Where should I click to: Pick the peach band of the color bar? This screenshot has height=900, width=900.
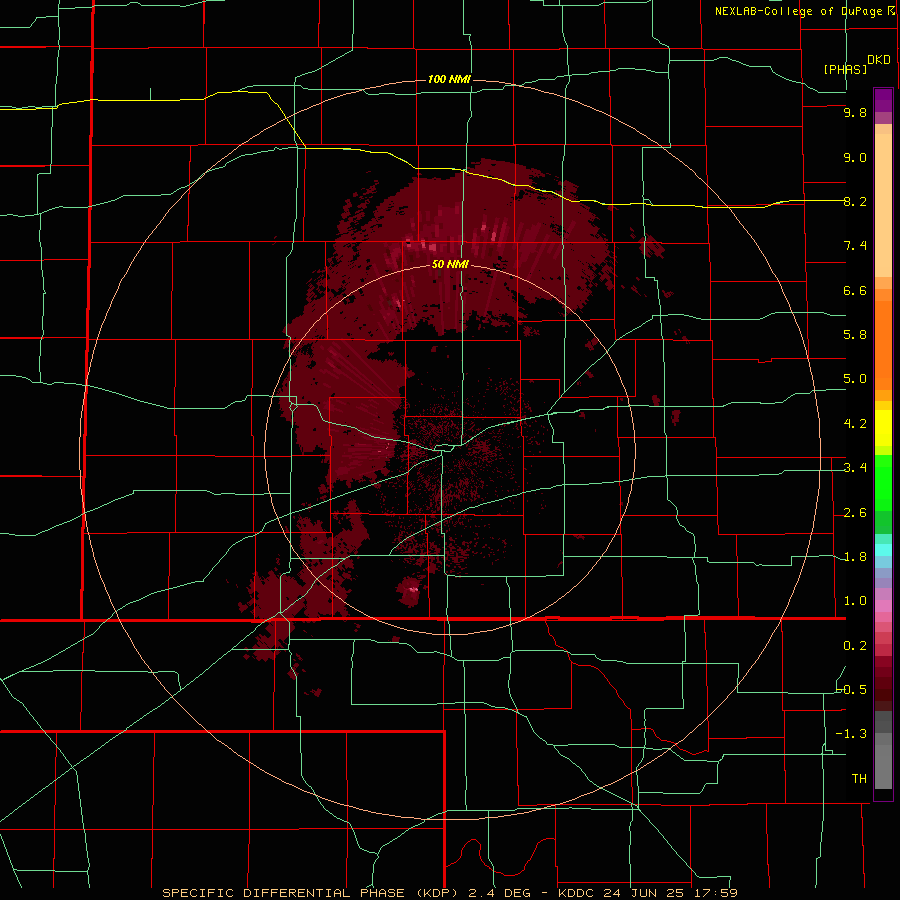[x=883, y=205]
